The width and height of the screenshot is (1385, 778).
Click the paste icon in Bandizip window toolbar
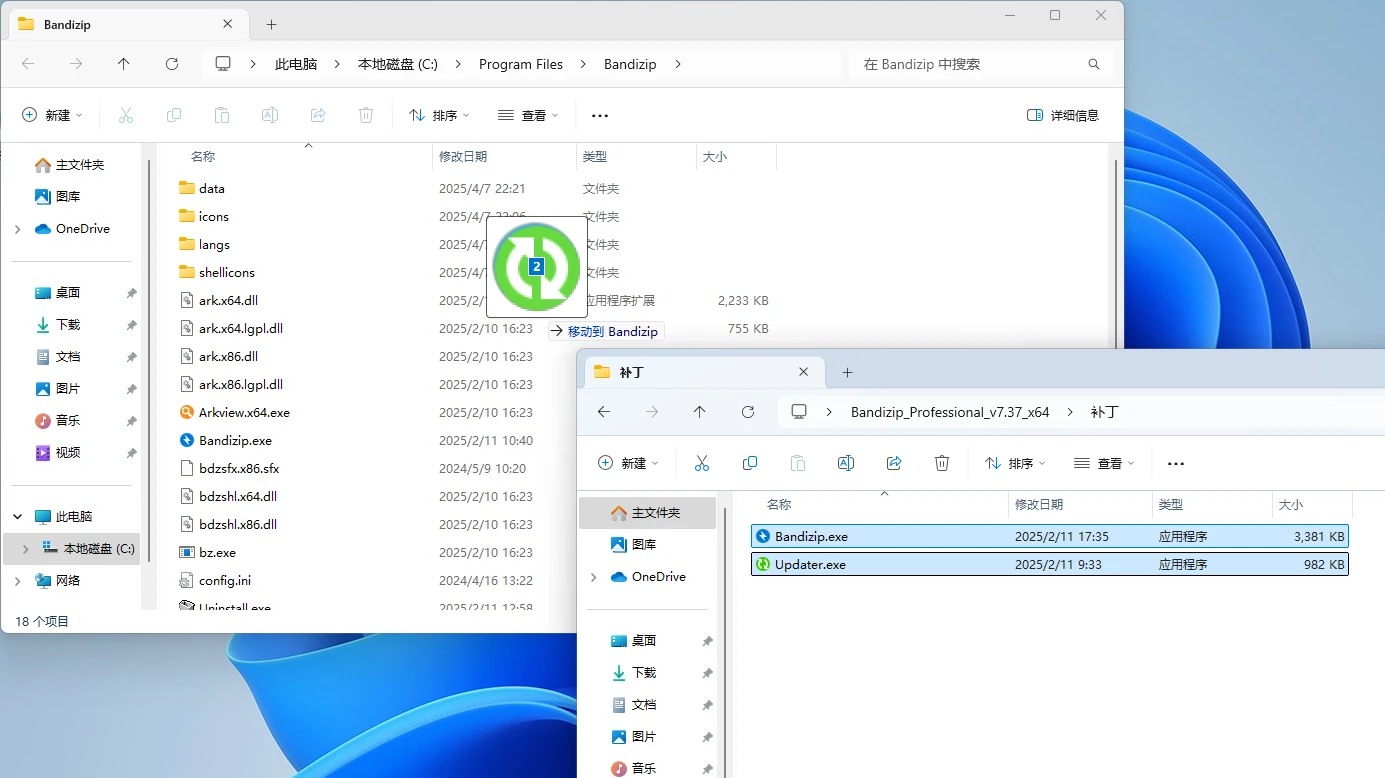222,116
